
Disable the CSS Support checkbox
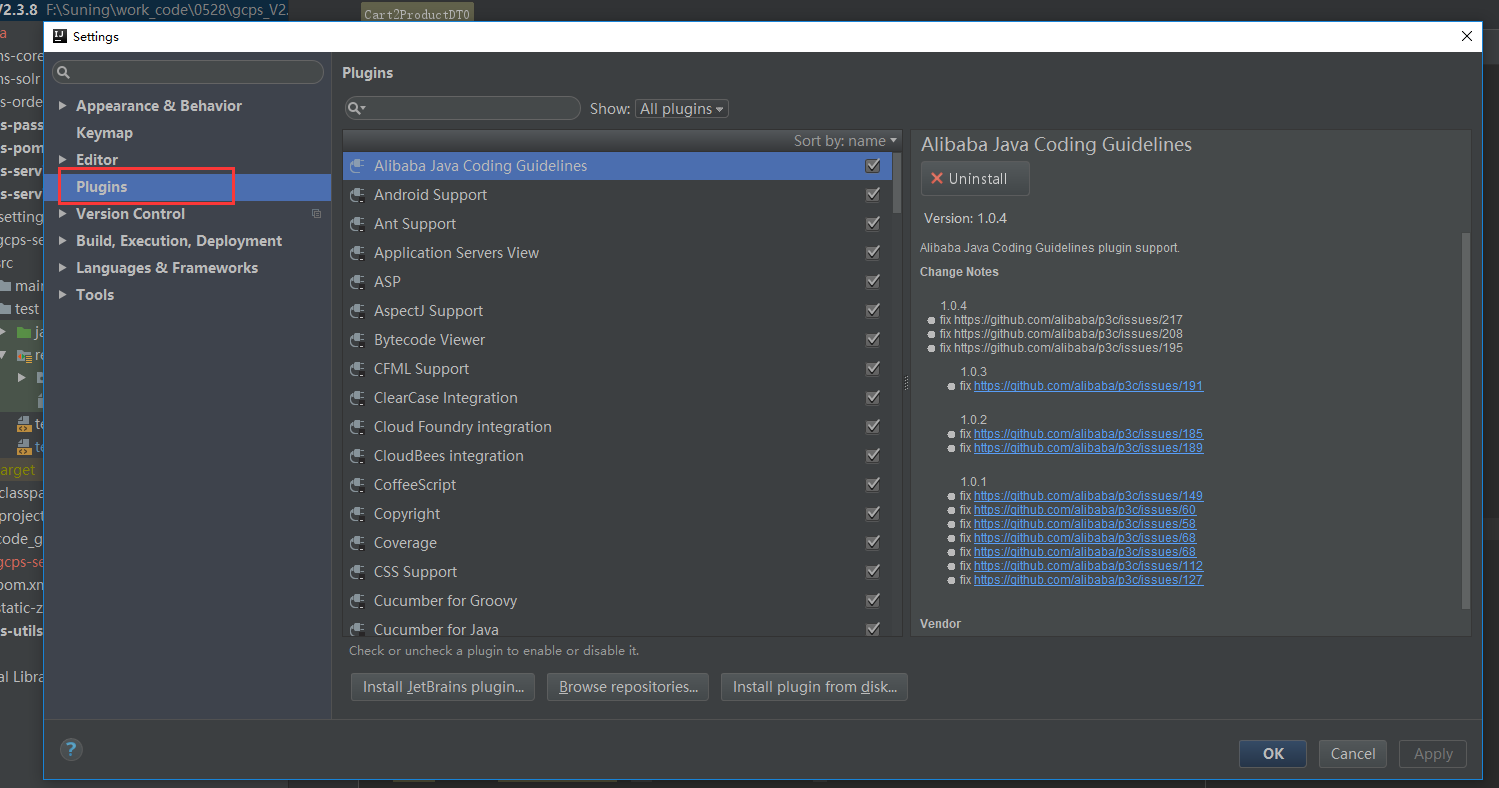click(873, 572)
